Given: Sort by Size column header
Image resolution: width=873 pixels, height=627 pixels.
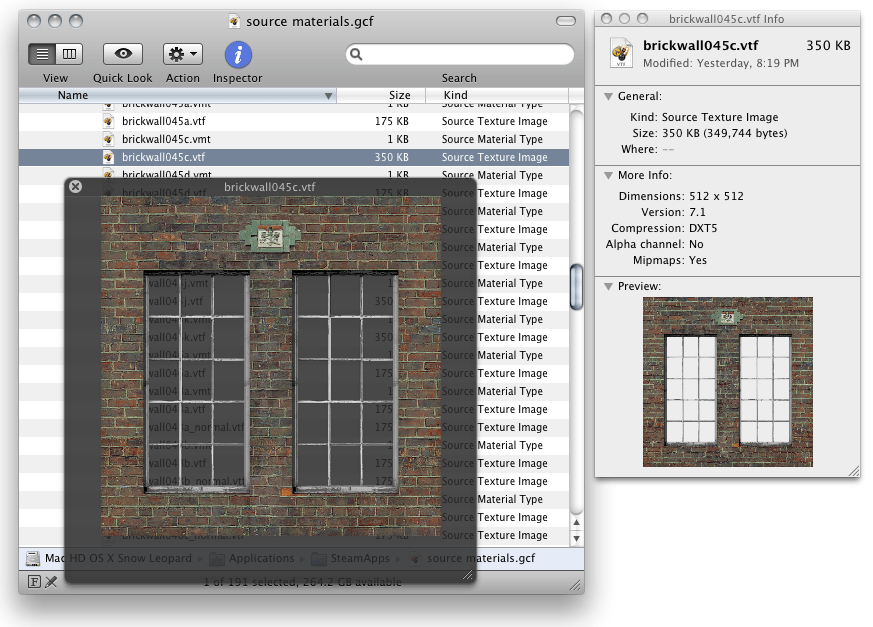Looking at the screenshot, I should click(x=381, y=95).
